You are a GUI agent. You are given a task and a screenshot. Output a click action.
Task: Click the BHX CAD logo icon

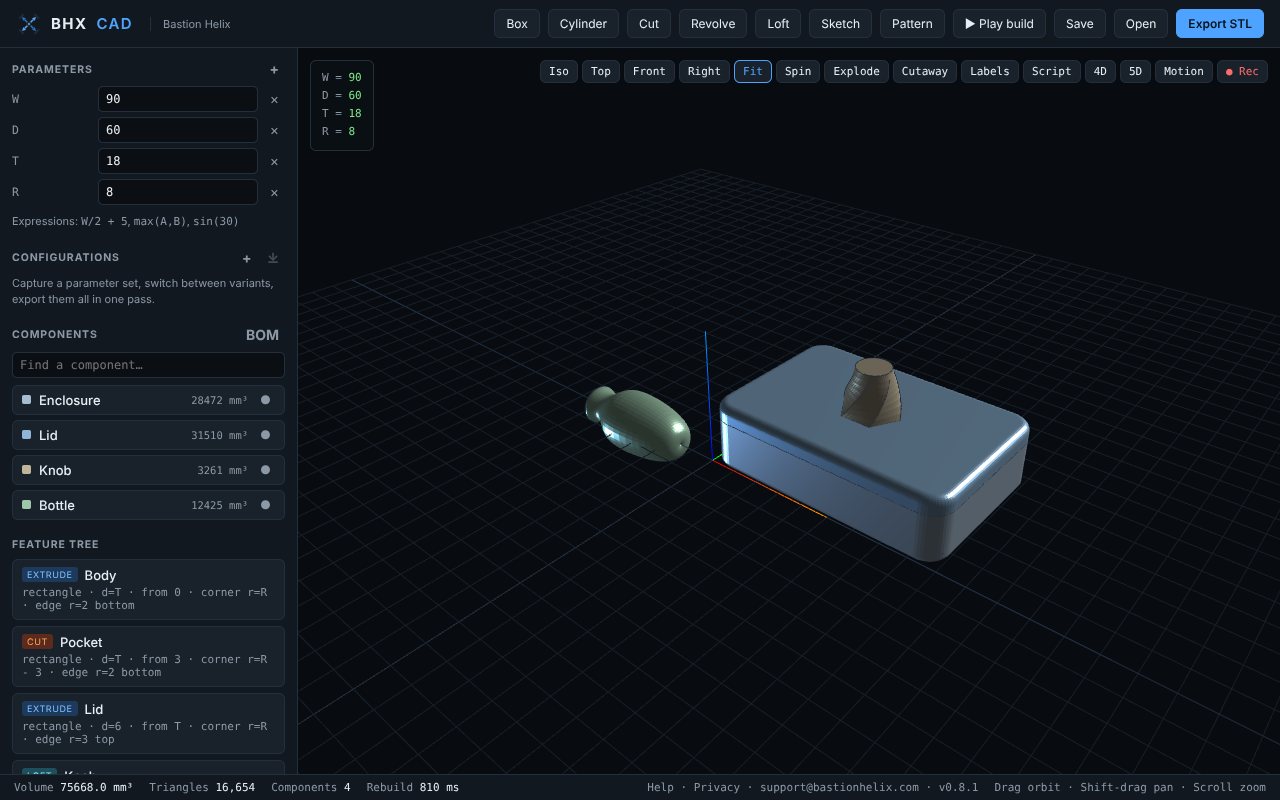pos(30,24)
